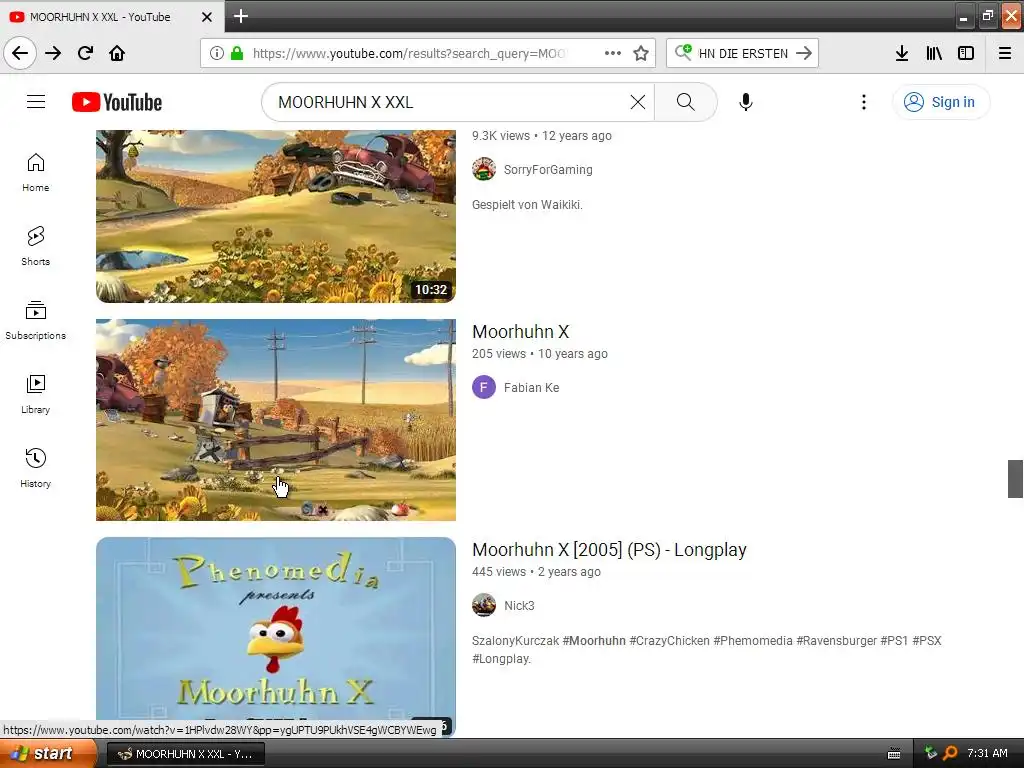Click the YouTube logo
Image resolution: width=1024 pixels, height=768 pixels.
(x=117, y=102)
